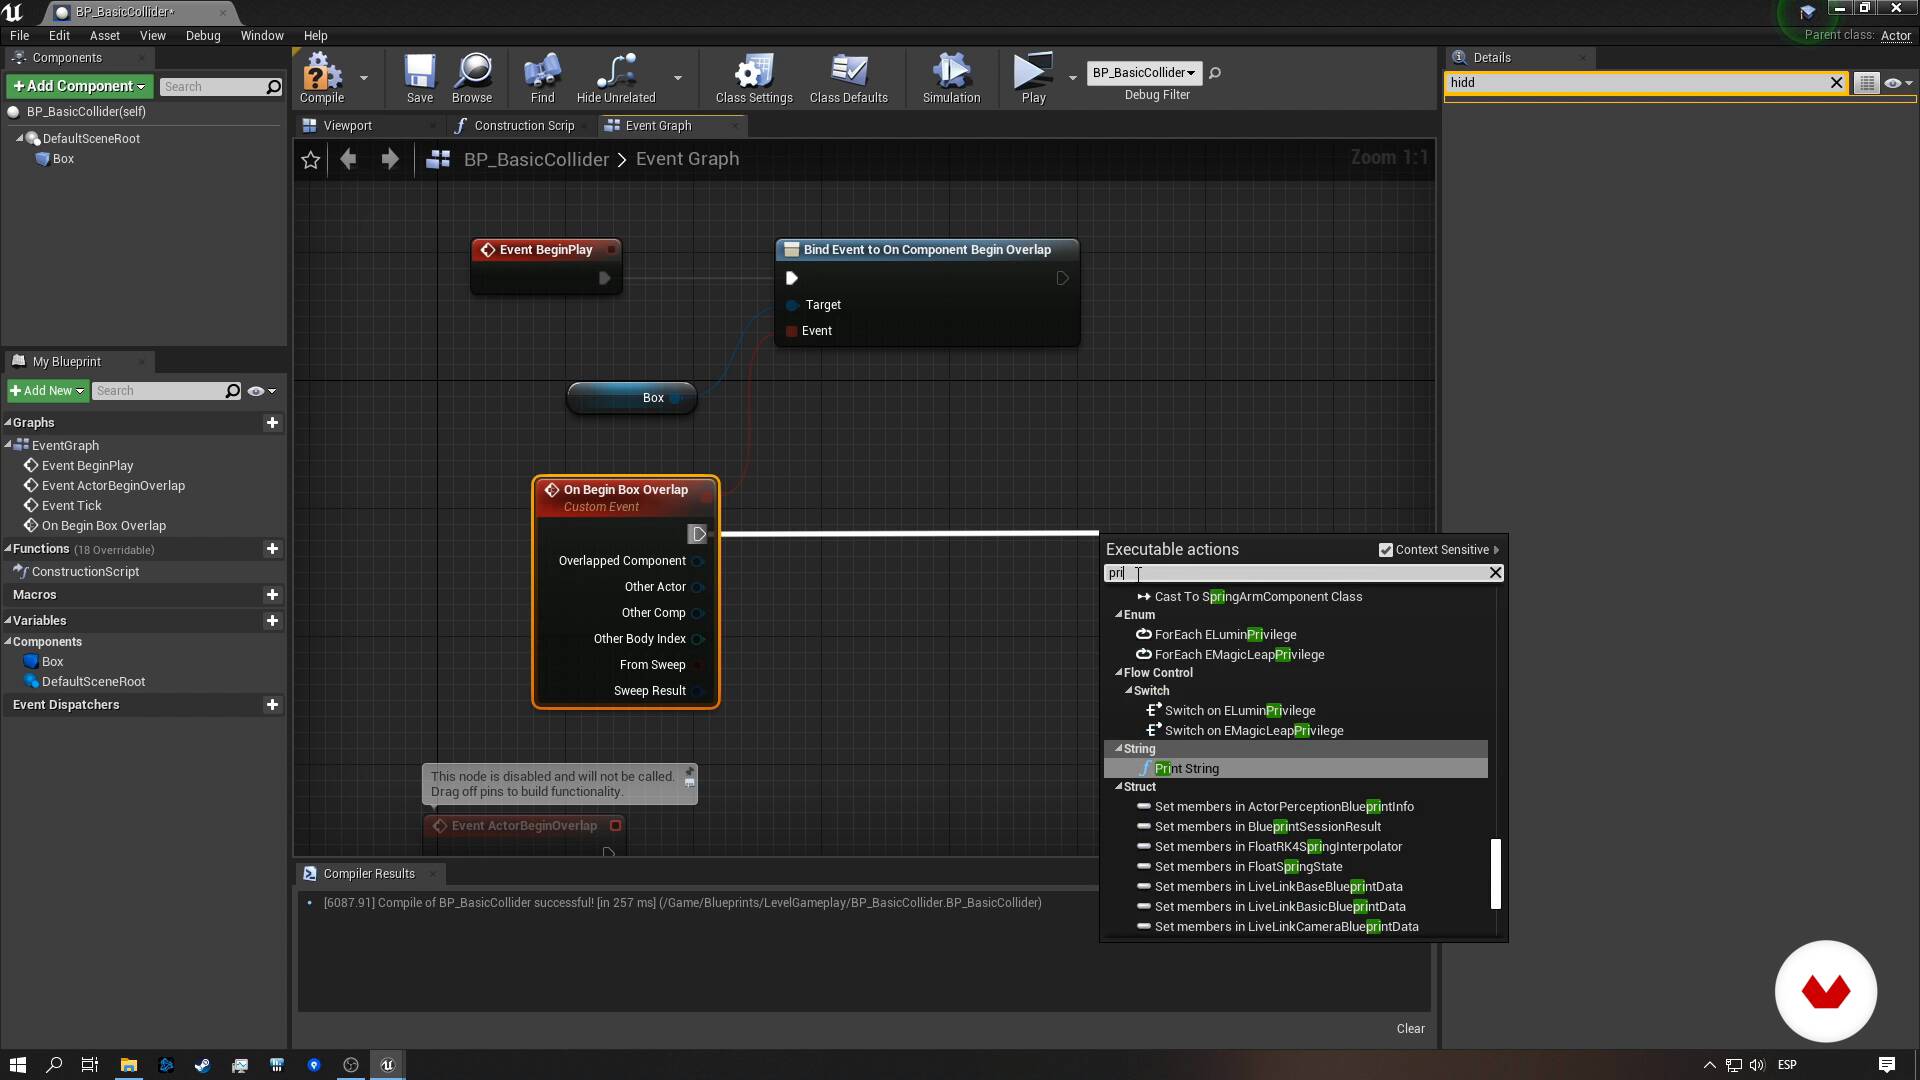
Task: Collapse the DefaultSceneRoot component tree
Action: pos(19,138)
